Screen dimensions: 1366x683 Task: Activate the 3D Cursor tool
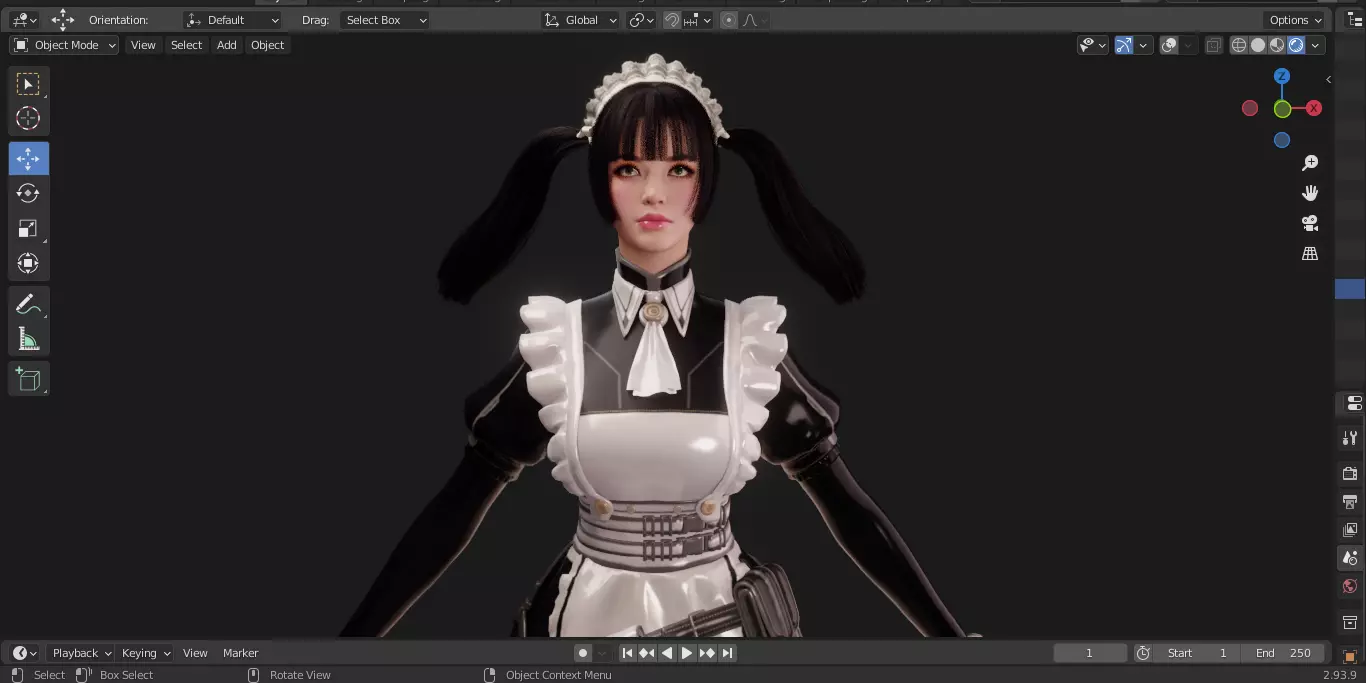pyautogui.click(x=28, y=118)
